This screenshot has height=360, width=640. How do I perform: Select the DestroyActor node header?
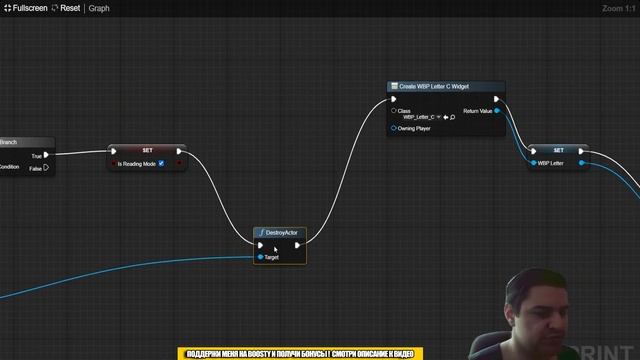[280, 233]
